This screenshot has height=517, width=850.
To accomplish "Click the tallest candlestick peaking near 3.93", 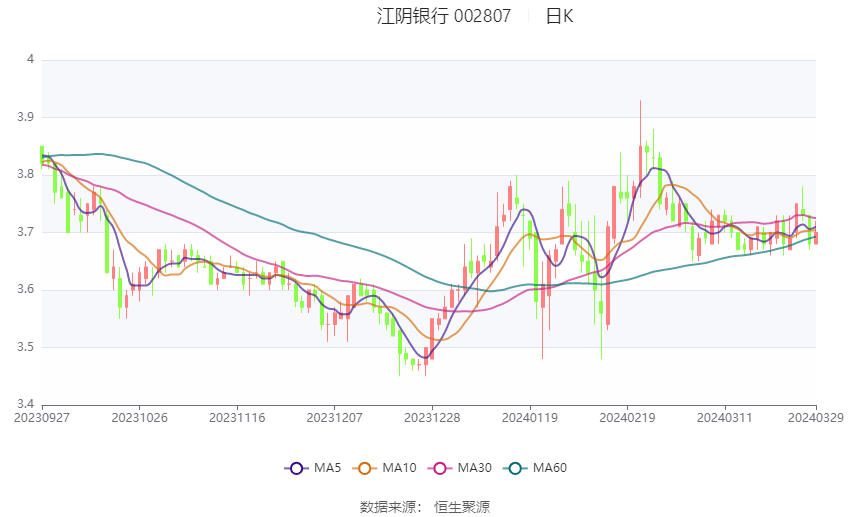I will (640, 149).
